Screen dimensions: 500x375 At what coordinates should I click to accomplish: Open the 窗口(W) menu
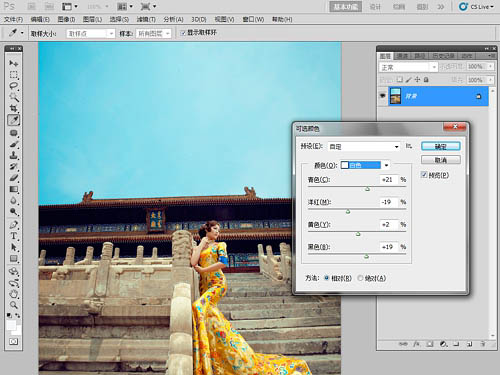pyautogui.click(x=253, y=19)
